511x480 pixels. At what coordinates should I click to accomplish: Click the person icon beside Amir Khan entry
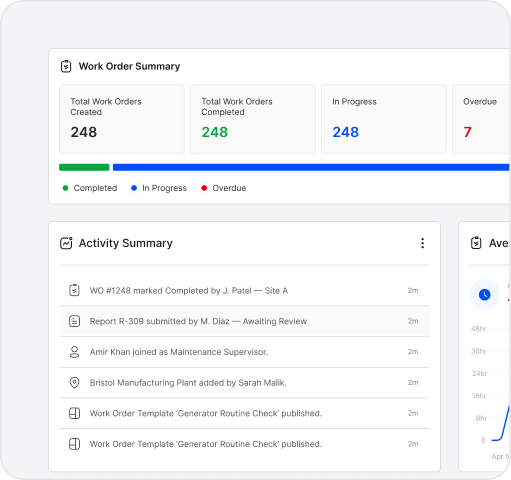pos(74,352)
